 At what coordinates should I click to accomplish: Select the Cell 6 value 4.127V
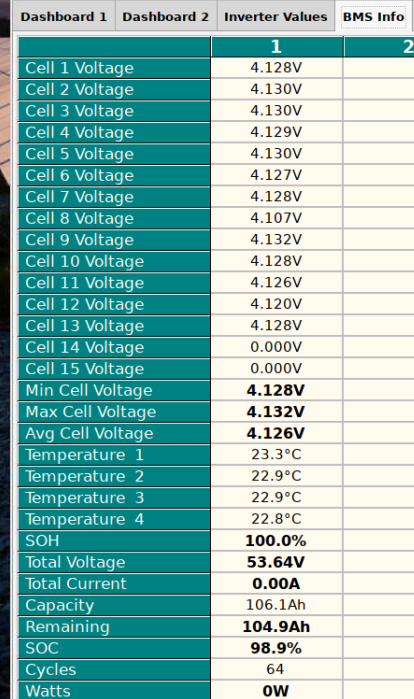(x=276, y=175)
